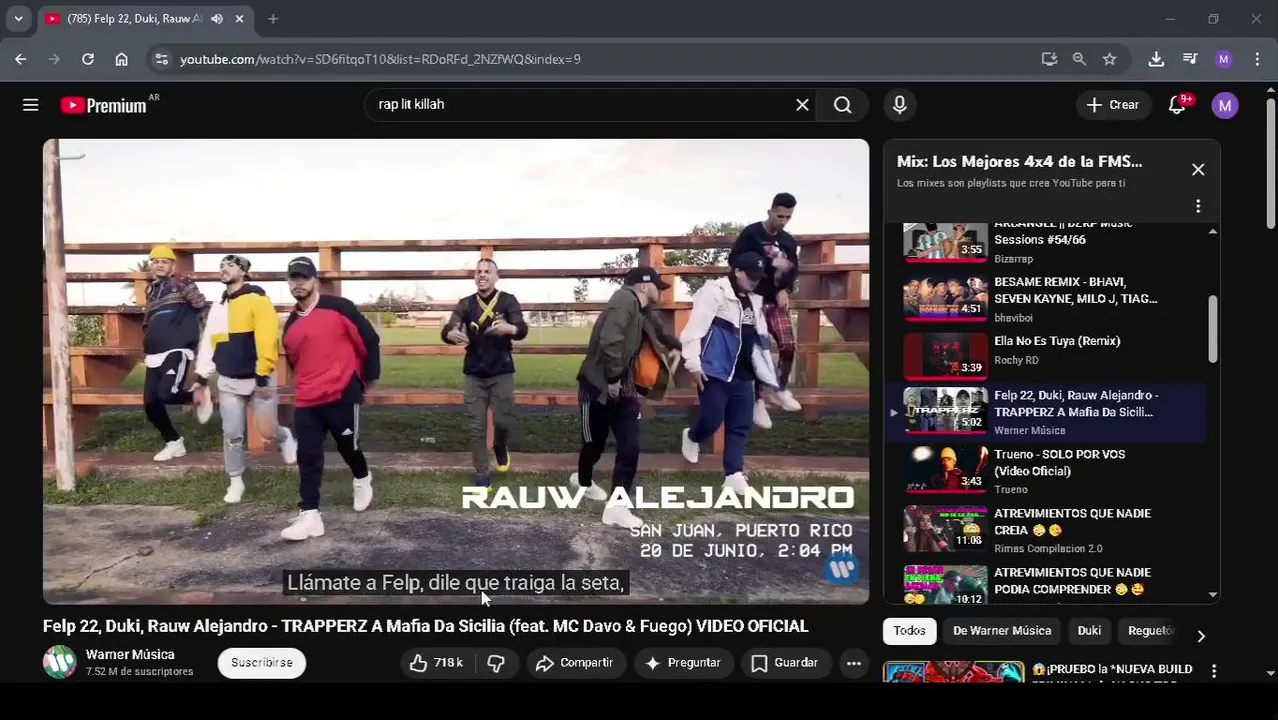Open Mix playlist options menu
This screenshot has width=1278, height=720.
(1198, 206)
